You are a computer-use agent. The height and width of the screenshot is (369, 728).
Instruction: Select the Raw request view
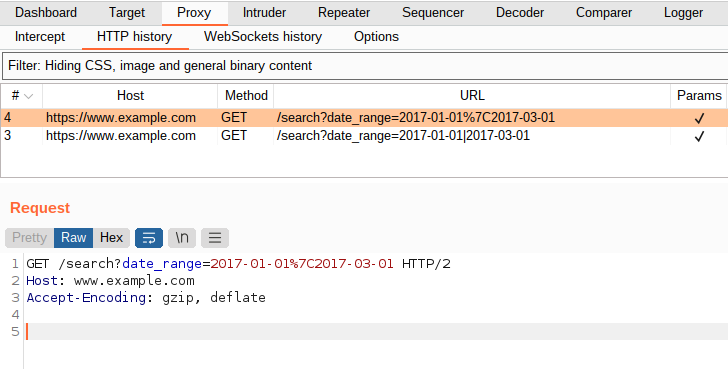(73, 238)
